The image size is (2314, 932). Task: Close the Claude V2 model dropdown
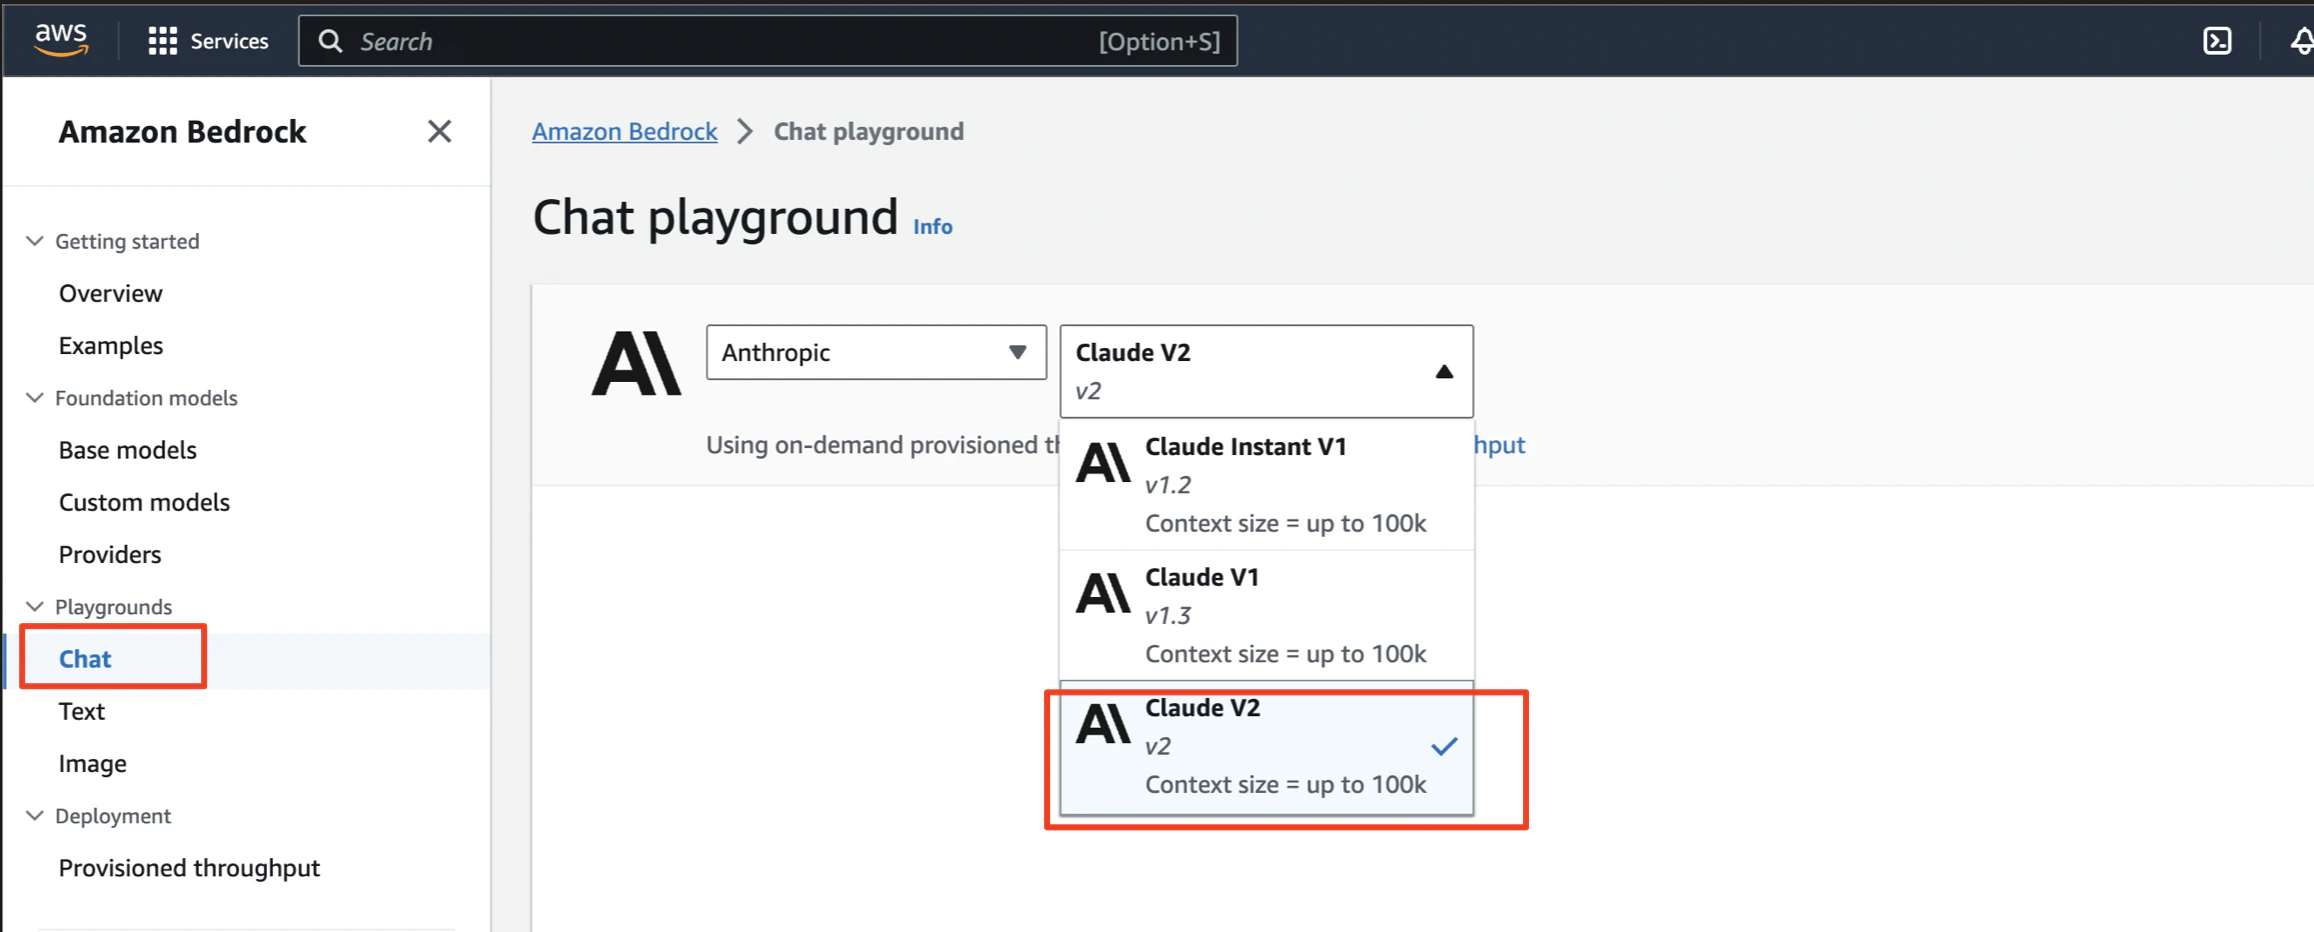[1266, 371]
